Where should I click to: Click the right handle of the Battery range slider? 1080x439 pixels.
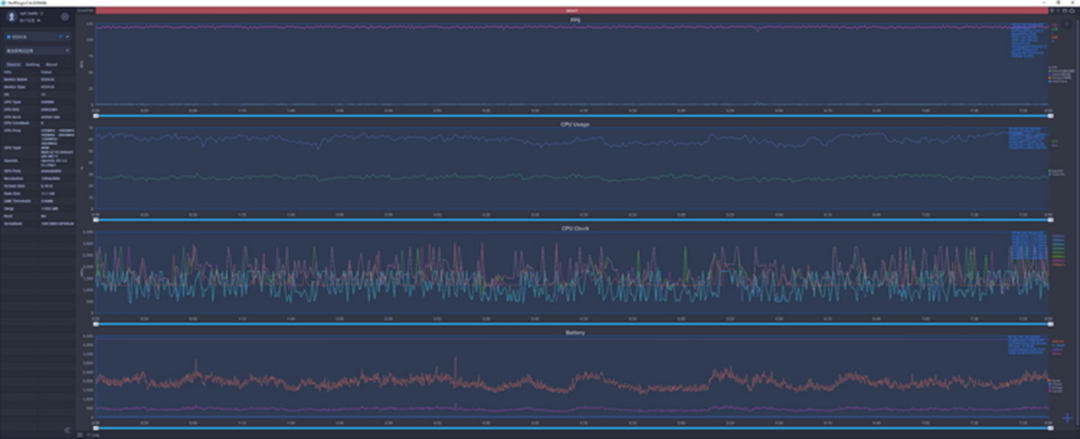pyautogui.click(x=1050, y=428)
